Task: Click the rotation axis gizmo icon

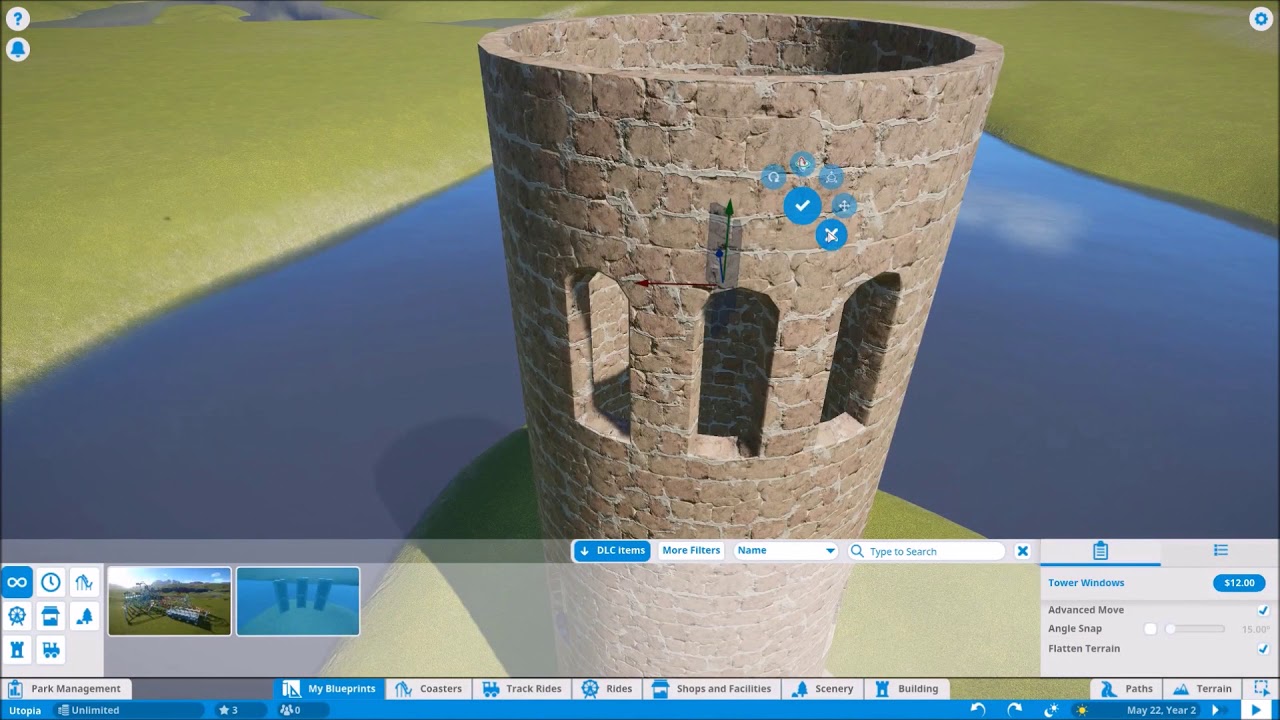Action: click(802, 163)
